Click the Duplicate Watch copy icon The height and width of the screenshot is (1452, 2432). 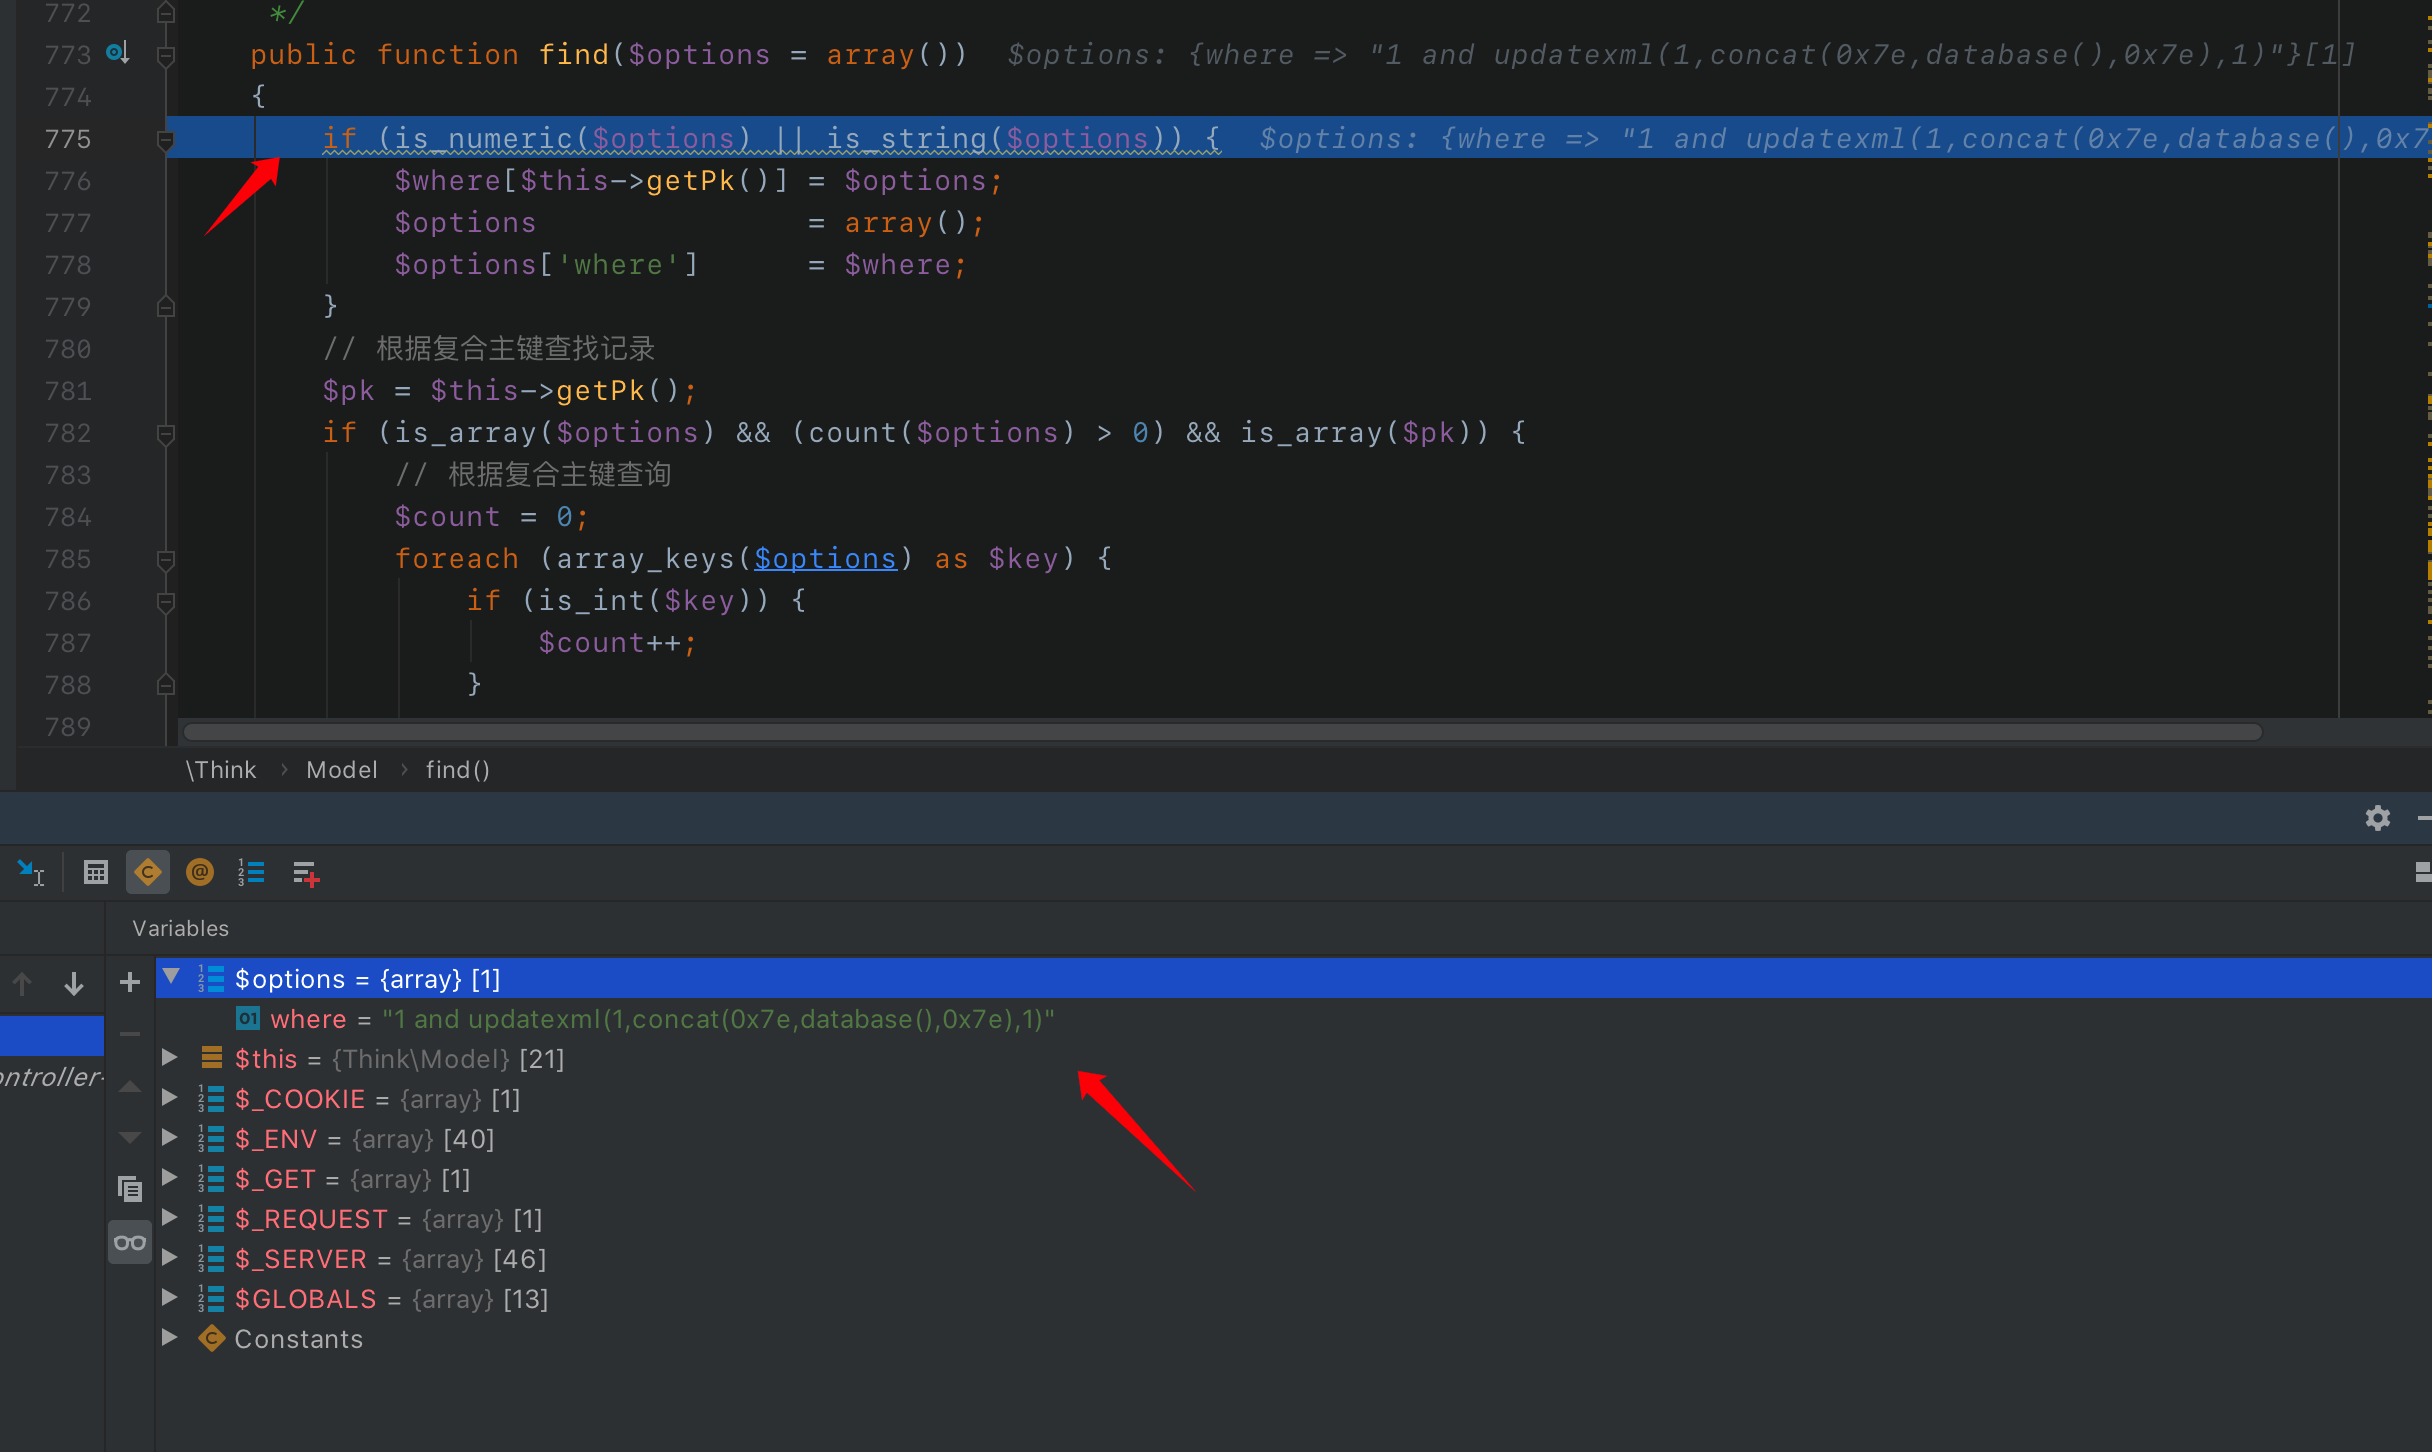tap(130, 1189)
